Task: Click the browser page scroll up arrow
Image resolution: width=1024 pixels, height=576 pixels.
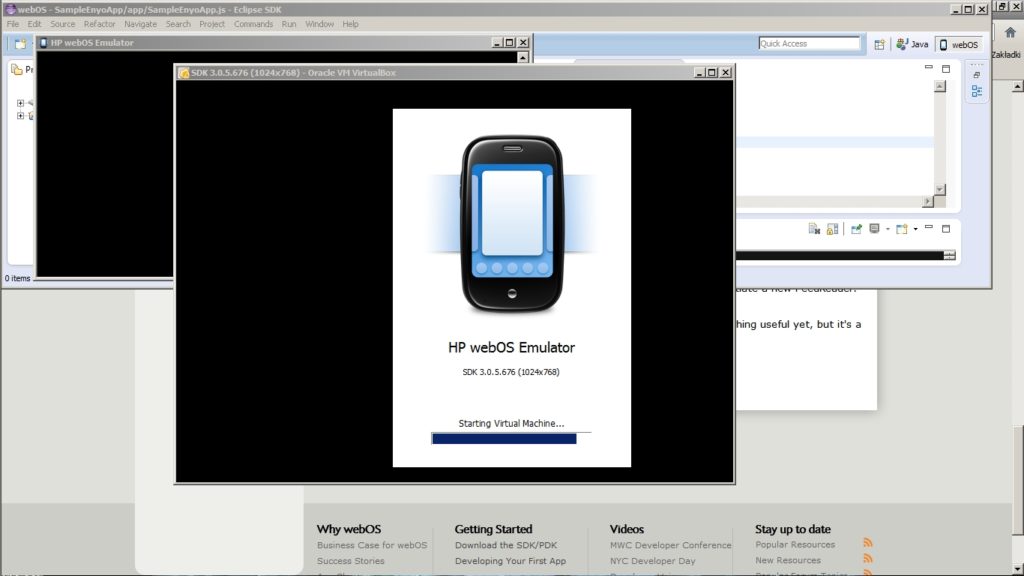Action: tap(1018, 86)
